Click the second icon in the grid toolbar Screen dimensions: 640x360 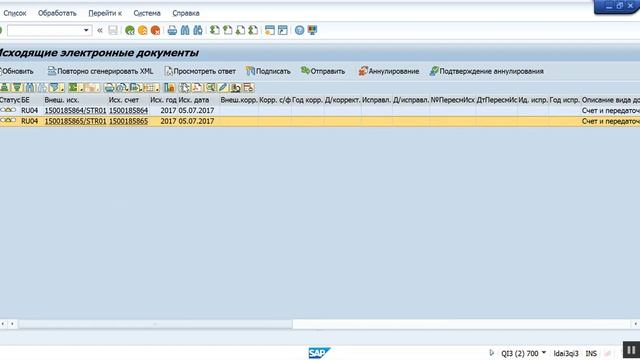click(x=17, y=87)
